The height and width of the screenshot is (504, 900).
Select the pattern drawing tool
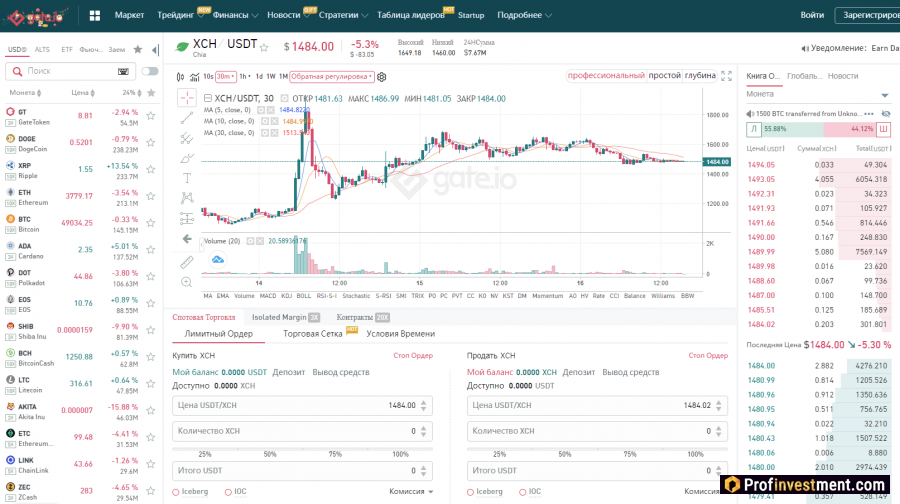click(187, 198)
